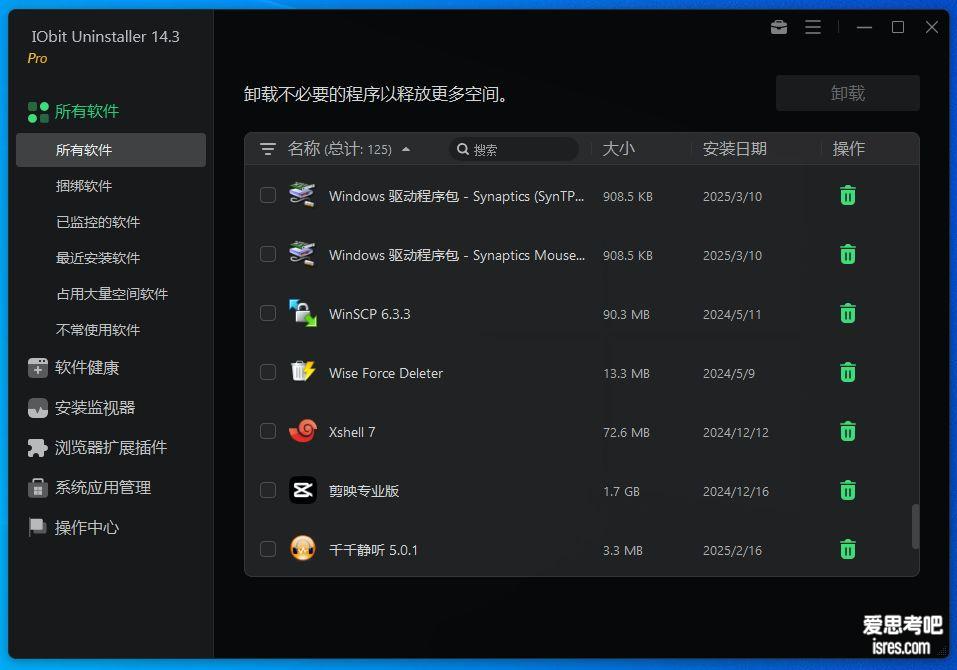Sort by the 大小 column header
Screen dimensions: 957x670
click(x=618, y=149)
